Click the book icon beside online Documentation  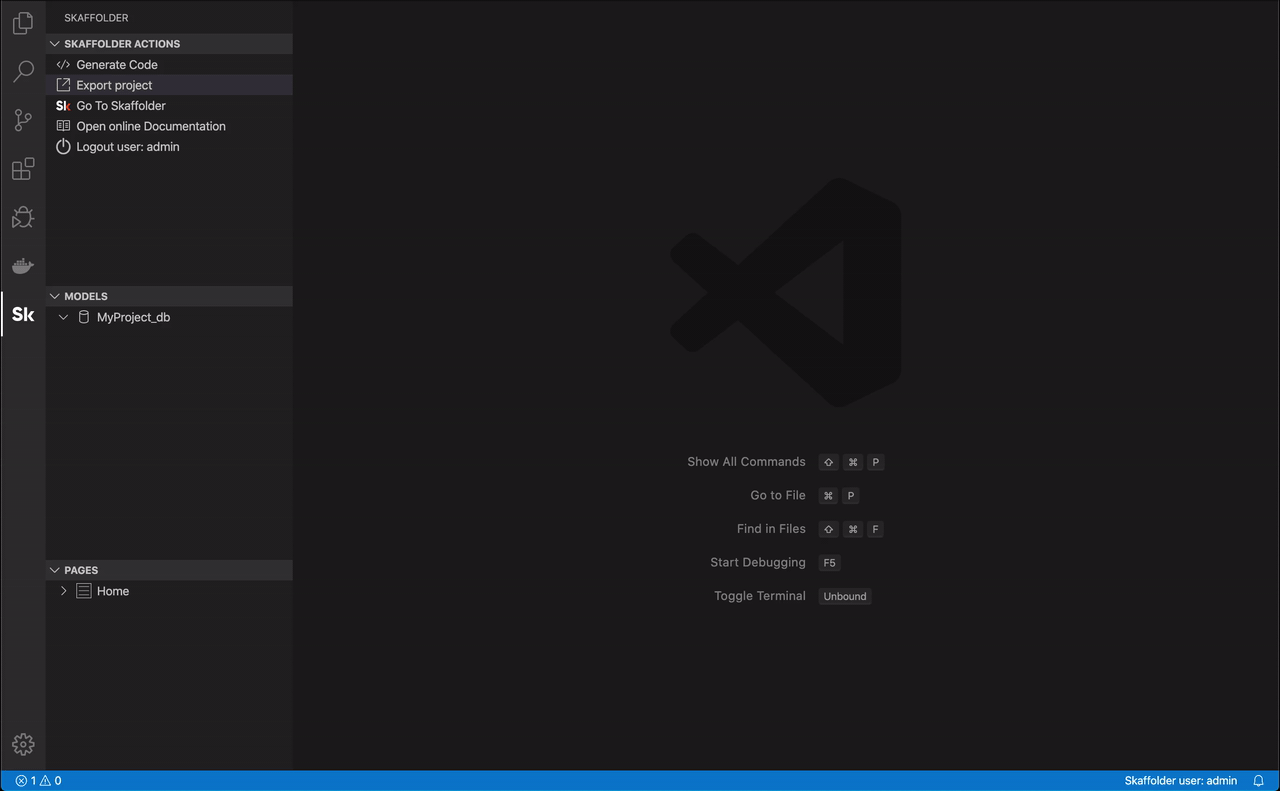tap(63, 126)
